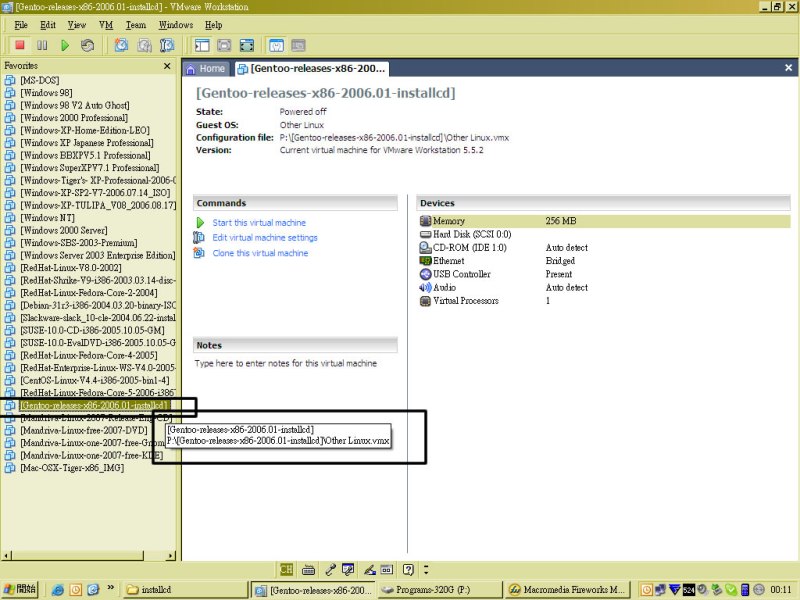Switch to full screen mode icon

(x=247, y=45)
